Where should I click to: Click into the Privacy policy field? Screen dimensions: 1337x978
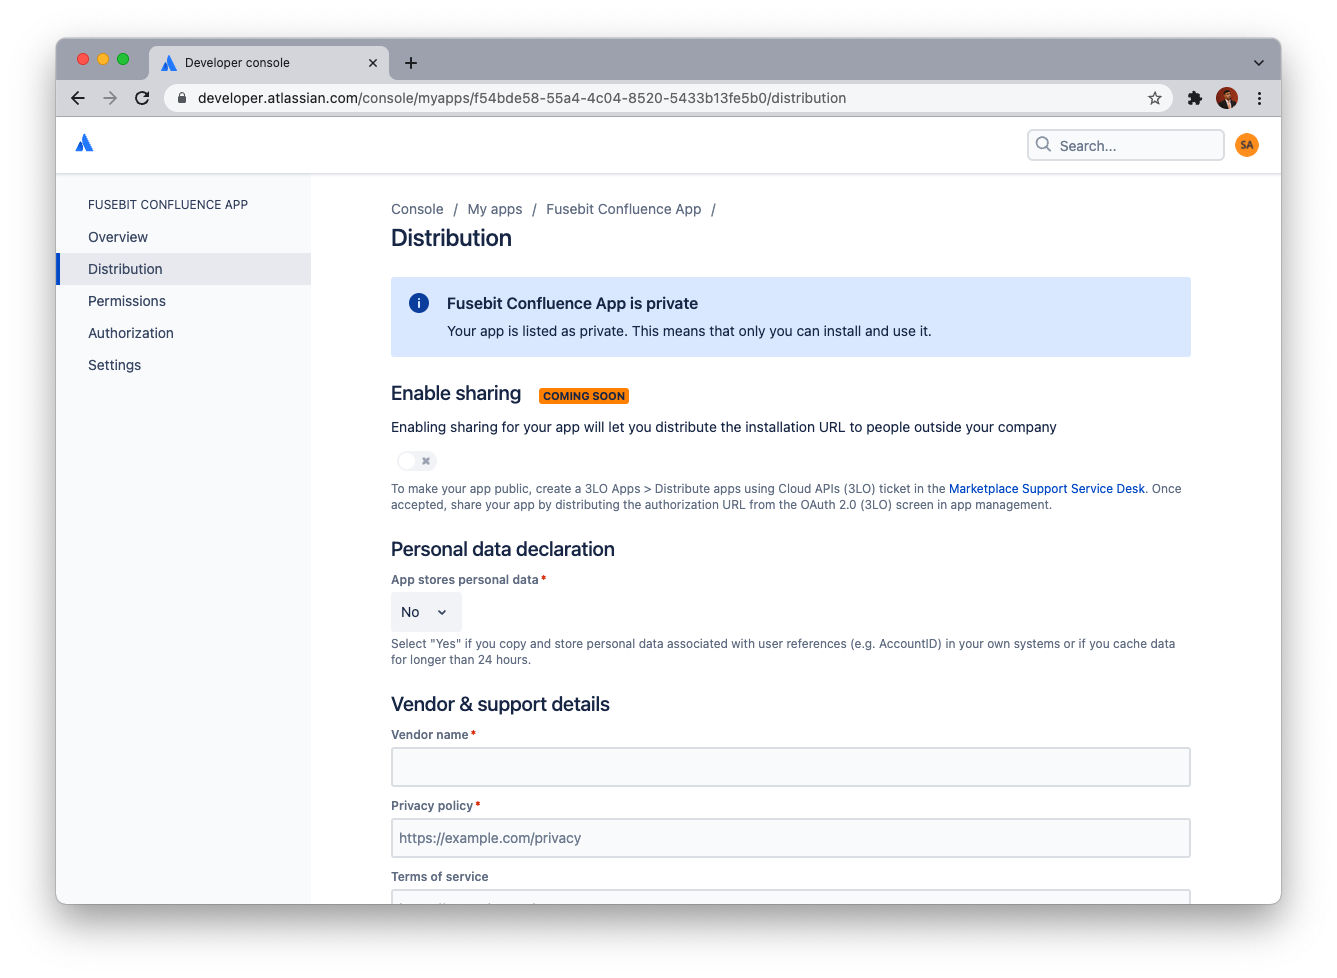point(791,838)
